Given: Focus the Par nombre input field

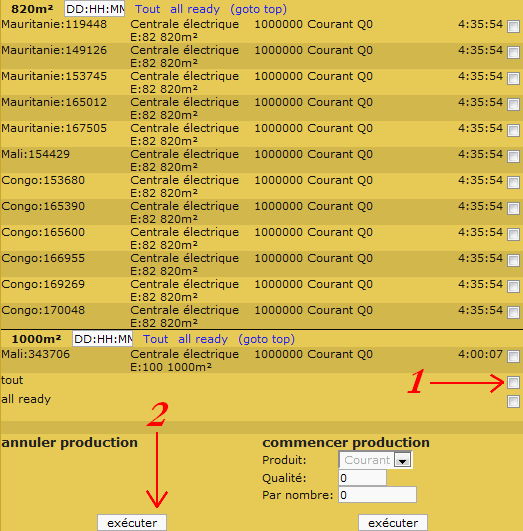Looking at the screenshot, I should point(377,495).
